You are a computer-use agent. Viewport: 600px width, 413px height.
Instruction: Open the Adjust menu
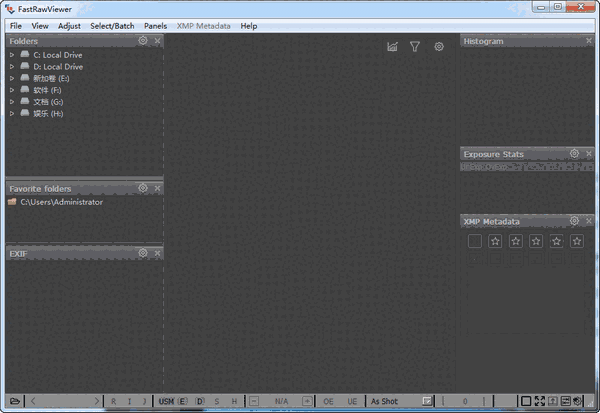tap(69, 25)
